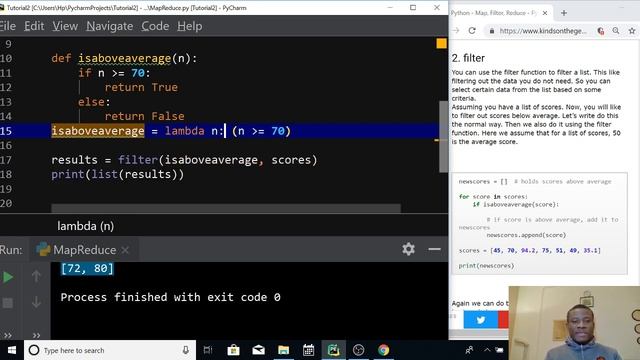
Task: Rerun MapReduce with green play button
Action: coord(8,277)
